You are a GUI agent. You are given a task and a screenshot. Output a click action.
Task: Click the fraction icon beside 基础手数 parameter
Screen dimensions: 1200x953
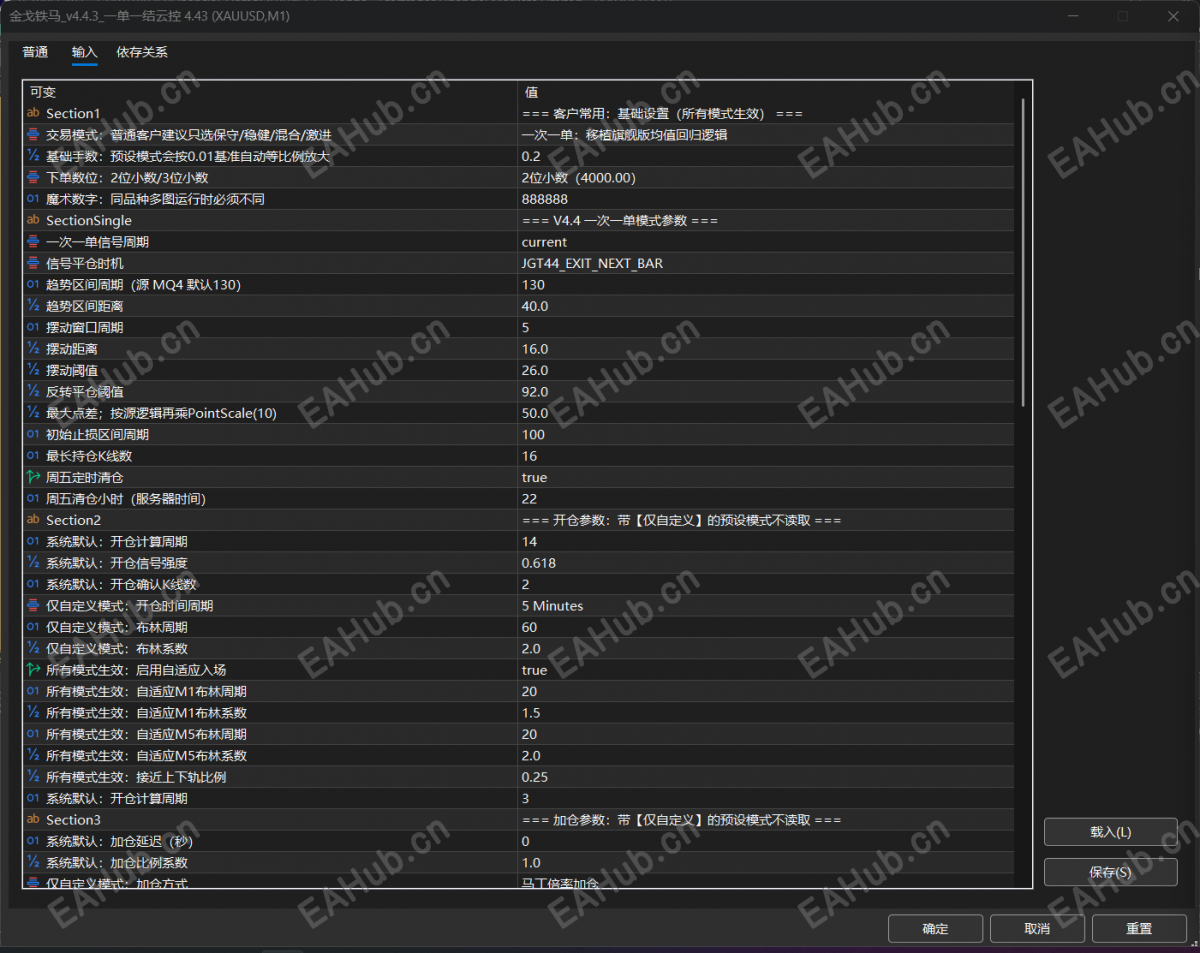pos(33,156)
